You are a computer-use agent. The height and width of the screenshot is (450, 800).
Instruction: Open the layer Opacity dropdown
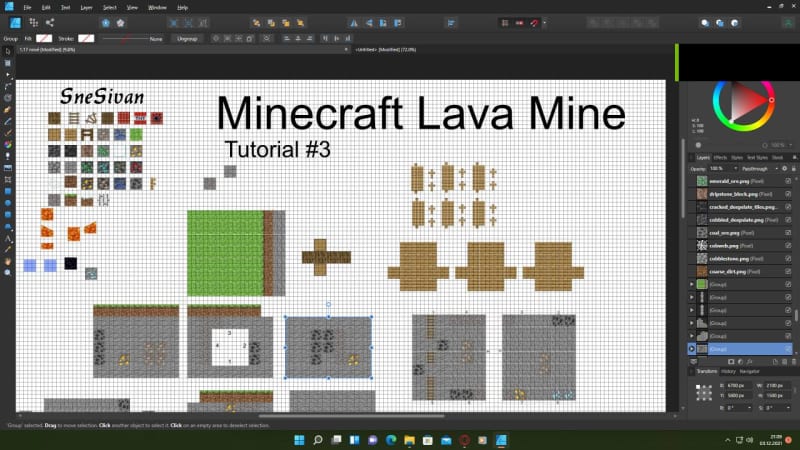pyautogui.click(x=736, y=168)
